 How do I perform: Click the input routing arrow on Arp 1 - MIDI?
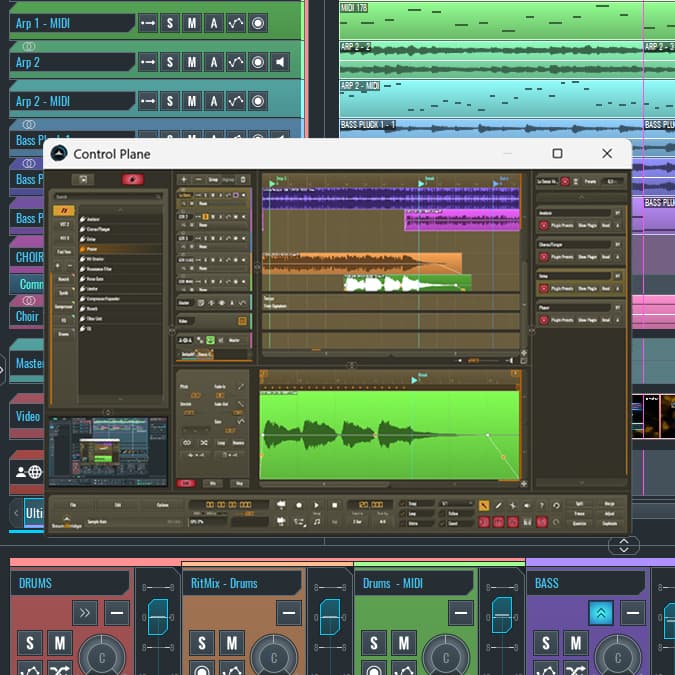tap(148, 23)
